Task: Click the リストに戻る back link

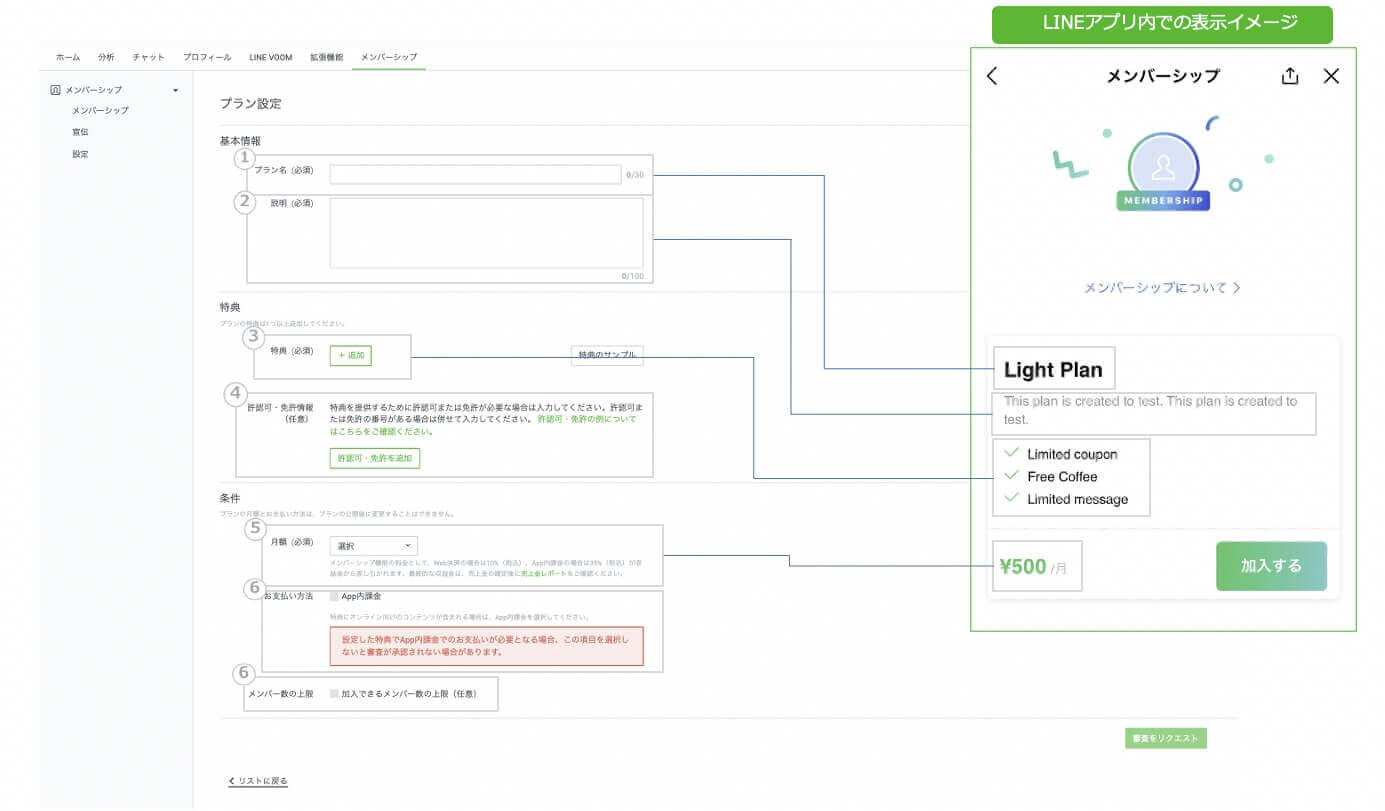Action: 258,781
